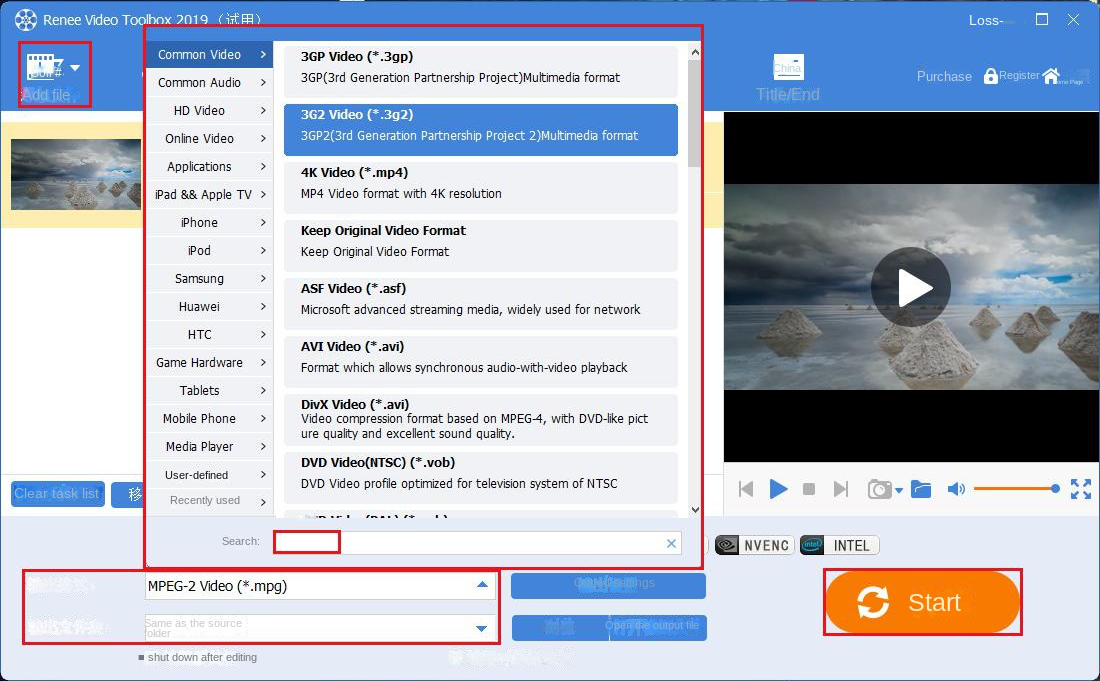Choose 3G2 Video (*.3g2) format
Viewport: 1100px width, 681px height.
pos(481,130)
